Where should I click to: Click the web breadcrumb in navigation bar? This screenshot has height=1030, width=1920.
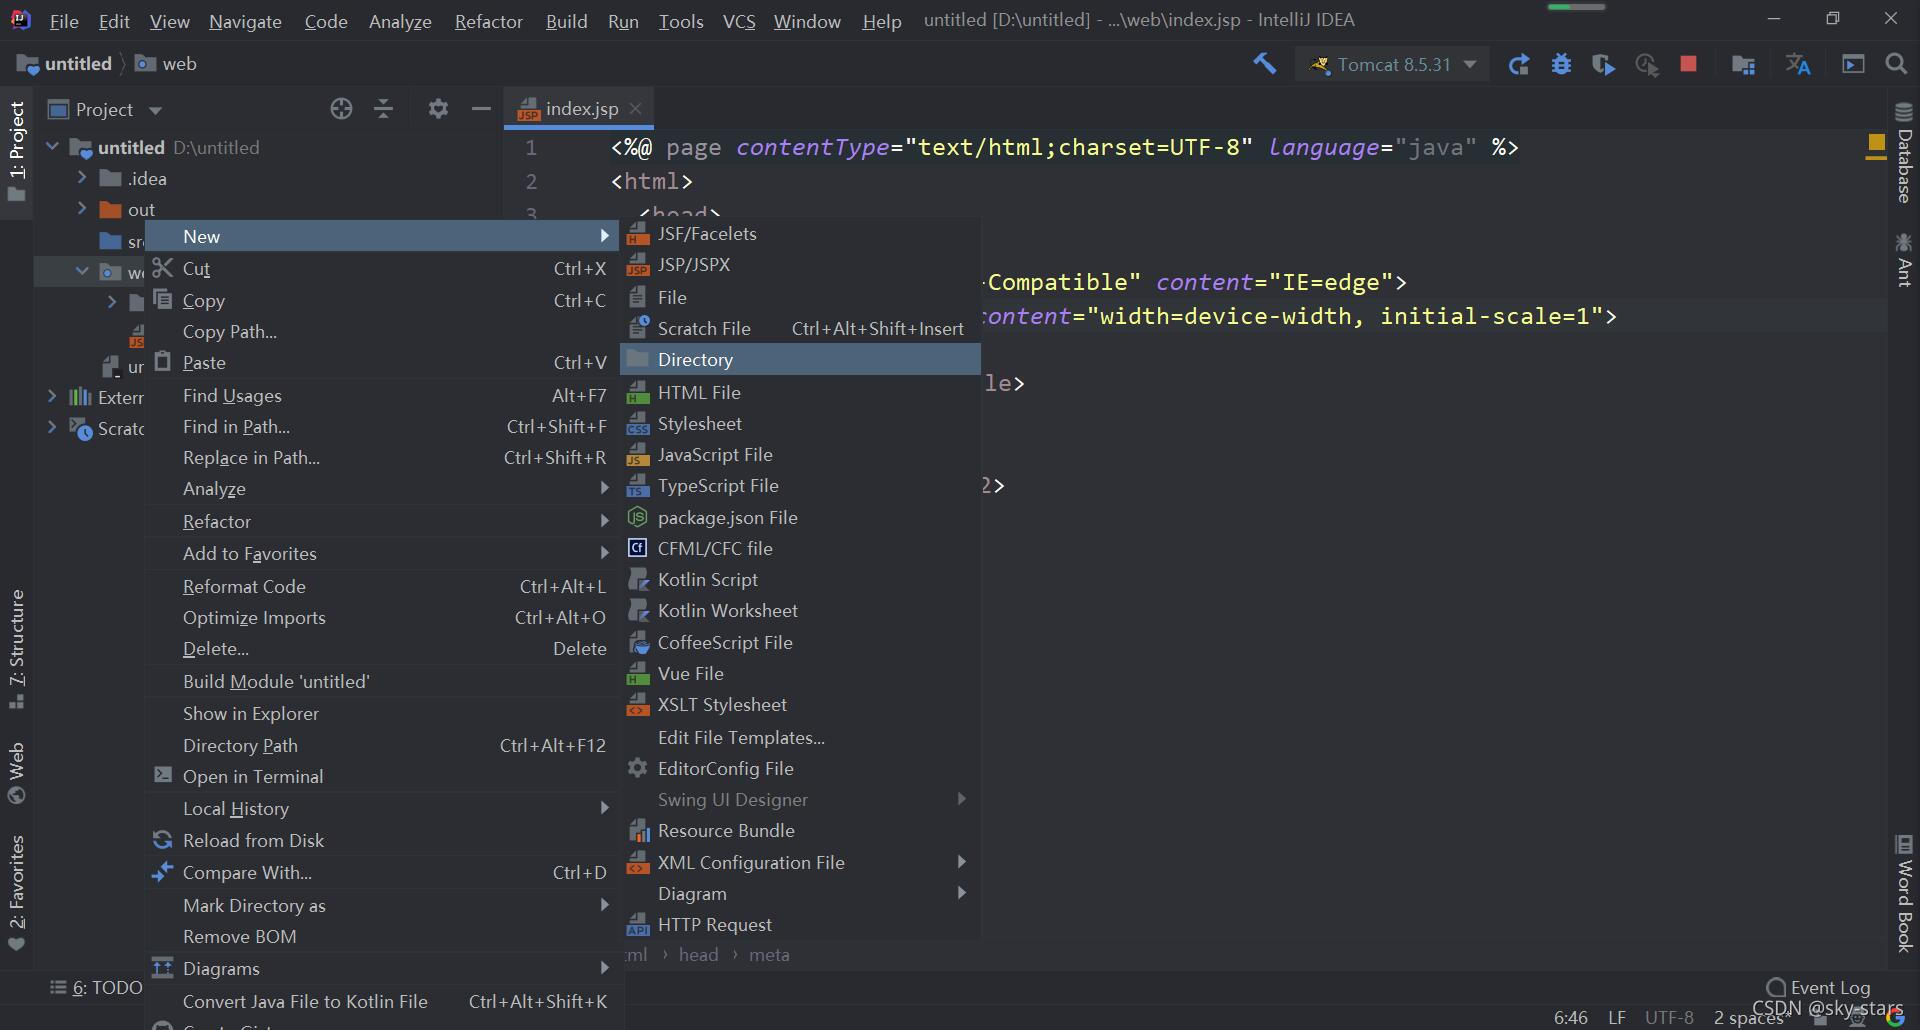167,64
